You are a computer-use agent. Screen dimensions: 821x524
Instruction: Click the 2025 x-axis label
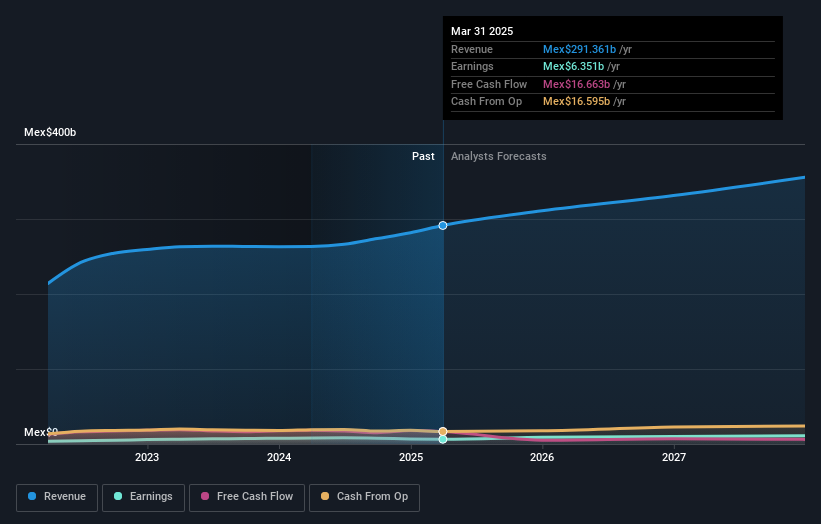411,458
